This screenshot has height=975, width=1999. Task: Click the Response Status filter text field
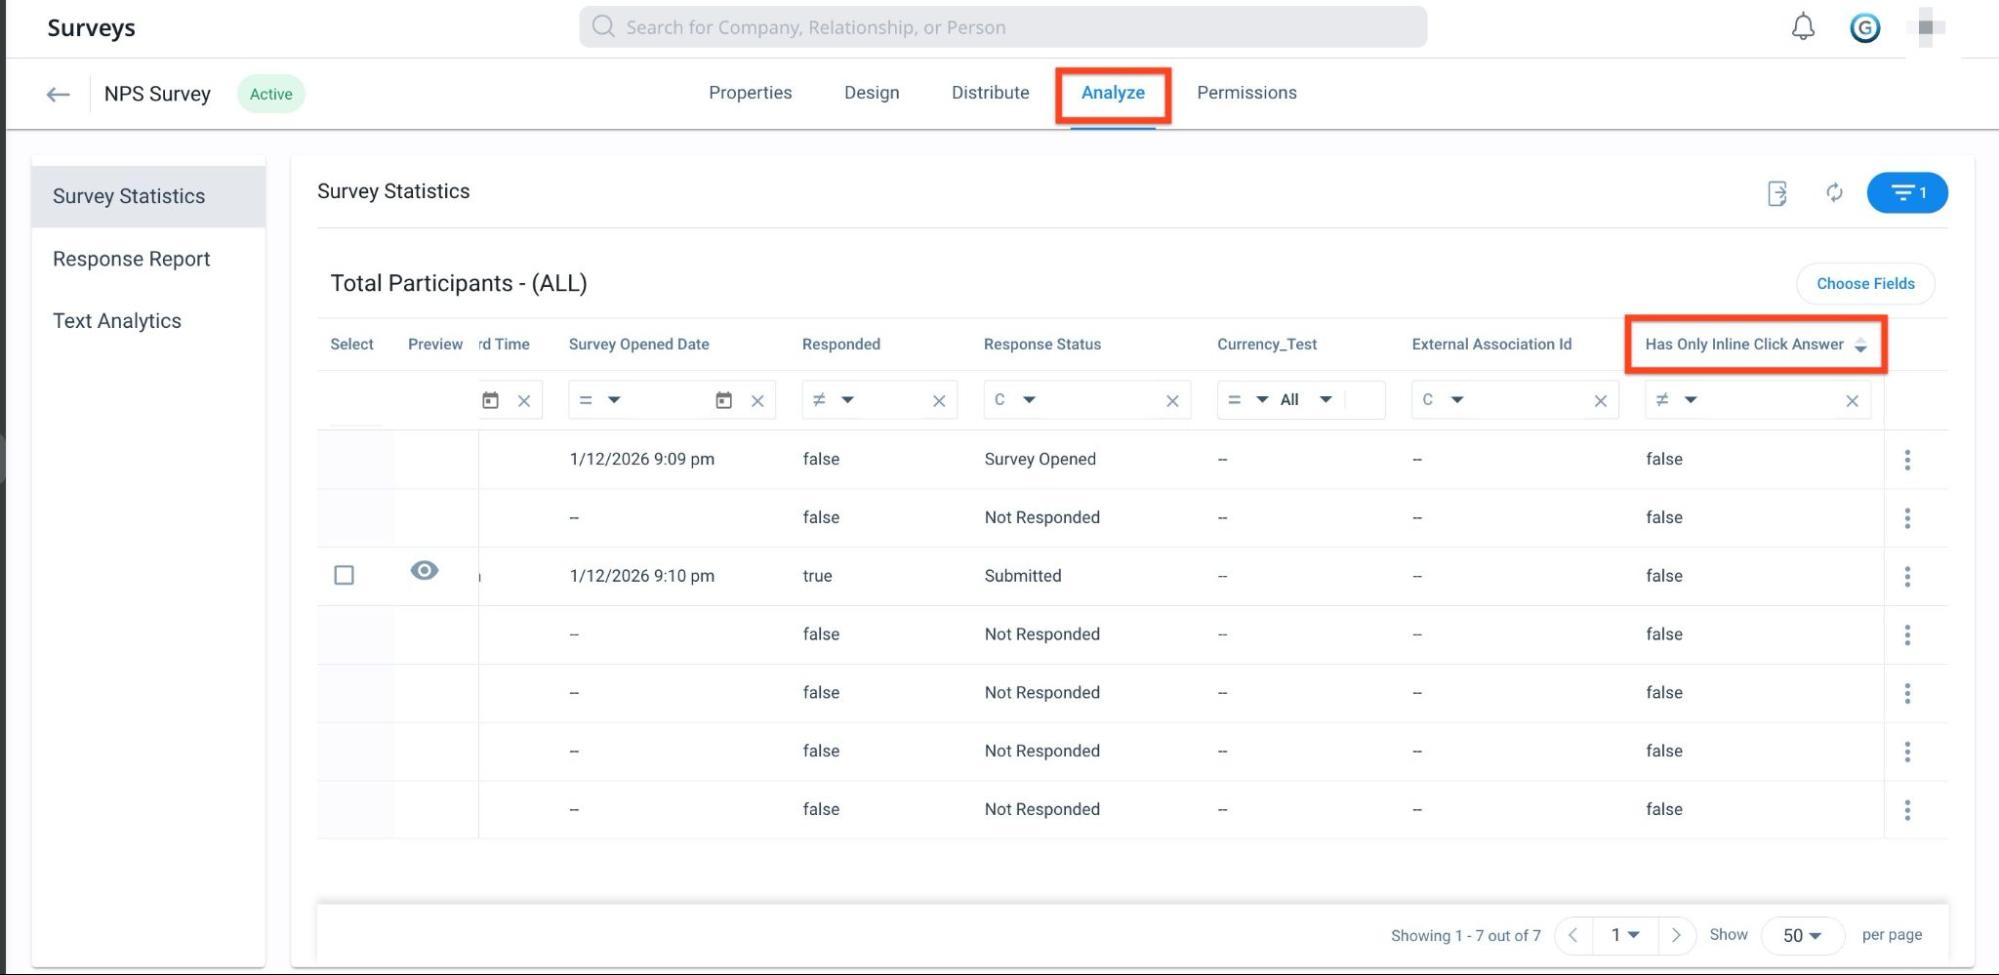(1100, 400)
